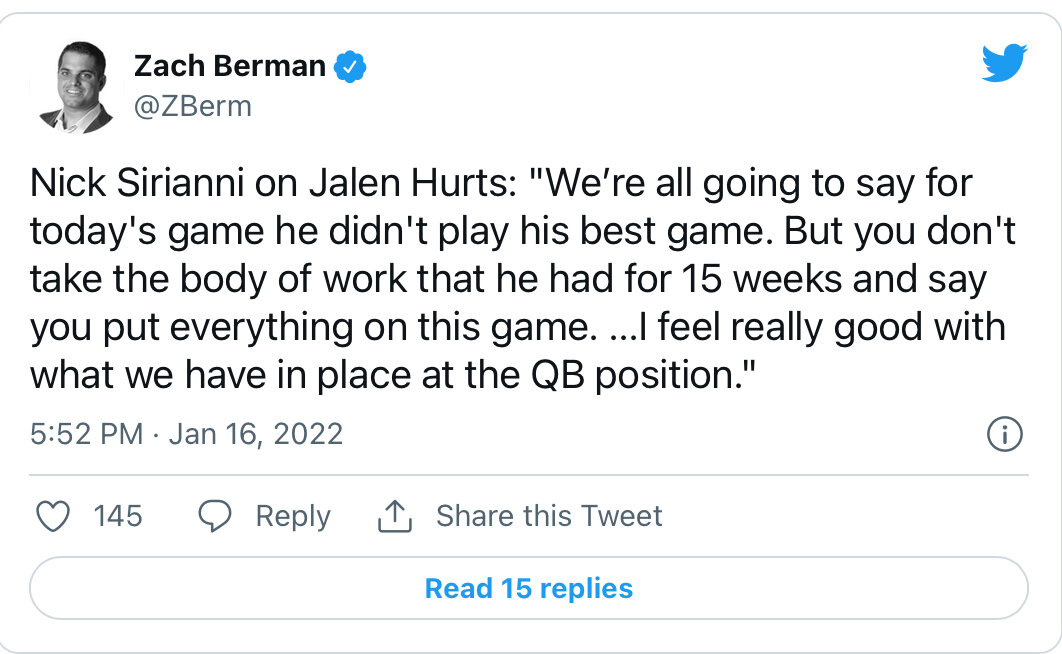Click the Jan 16, 2022 date
This screenshot has width=1062, height=654.
coord(256,434)
